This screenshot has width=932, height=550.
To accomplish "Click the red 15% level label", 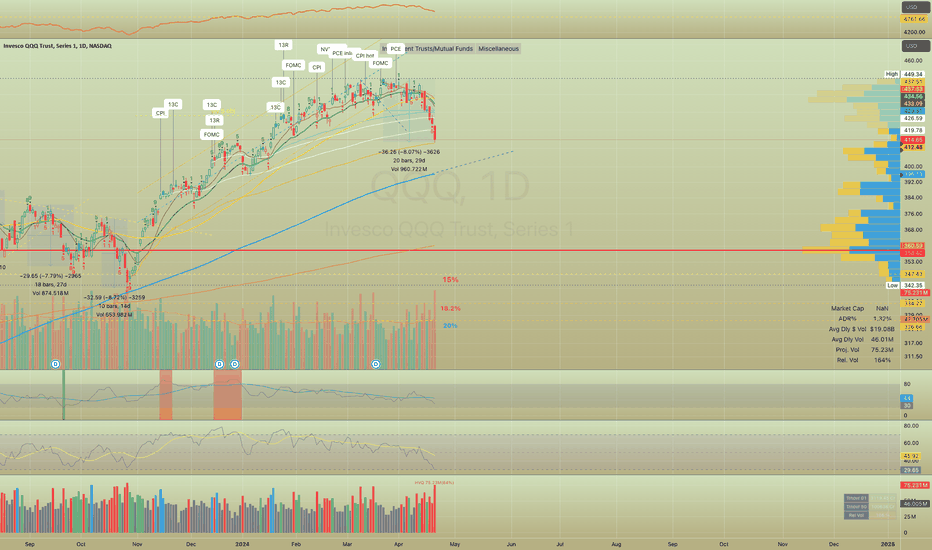I will click(451, 279).
